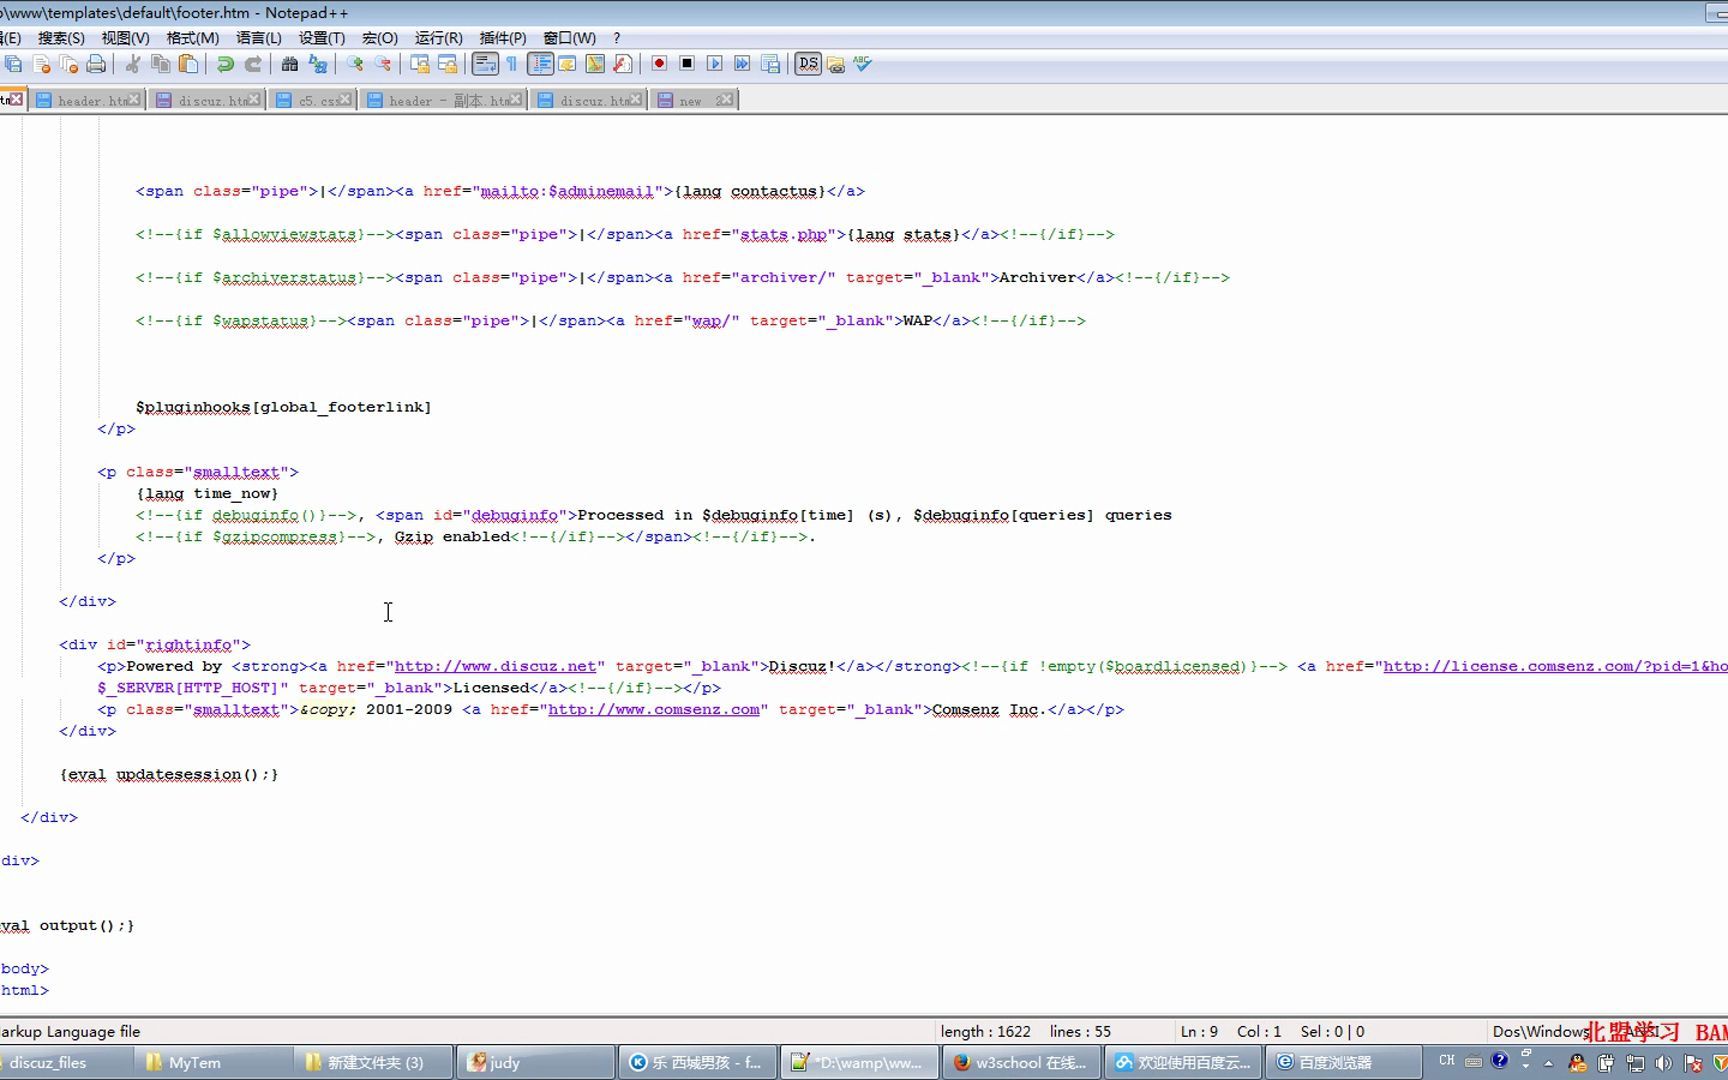Click the speaker volume icon in the tray

[1663, 1063]
